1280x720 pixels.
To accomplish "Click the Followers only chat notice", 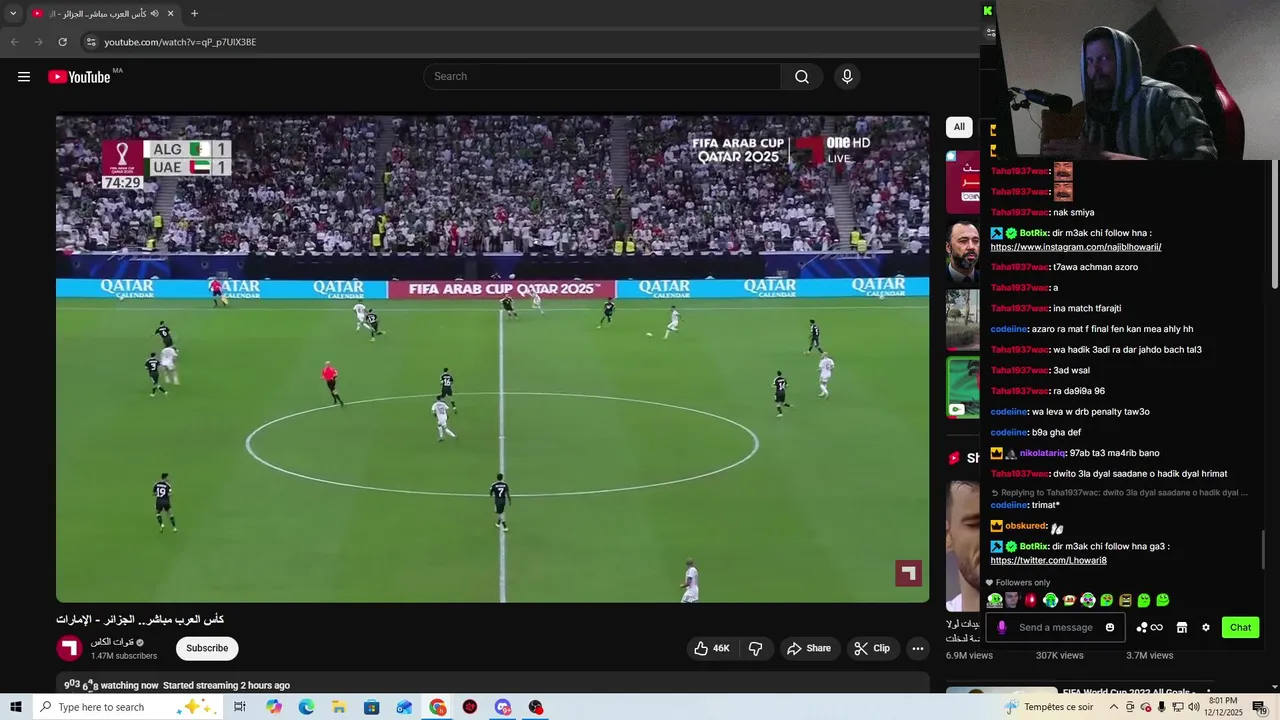I will pyautogui.click(x=1018, y=582).
